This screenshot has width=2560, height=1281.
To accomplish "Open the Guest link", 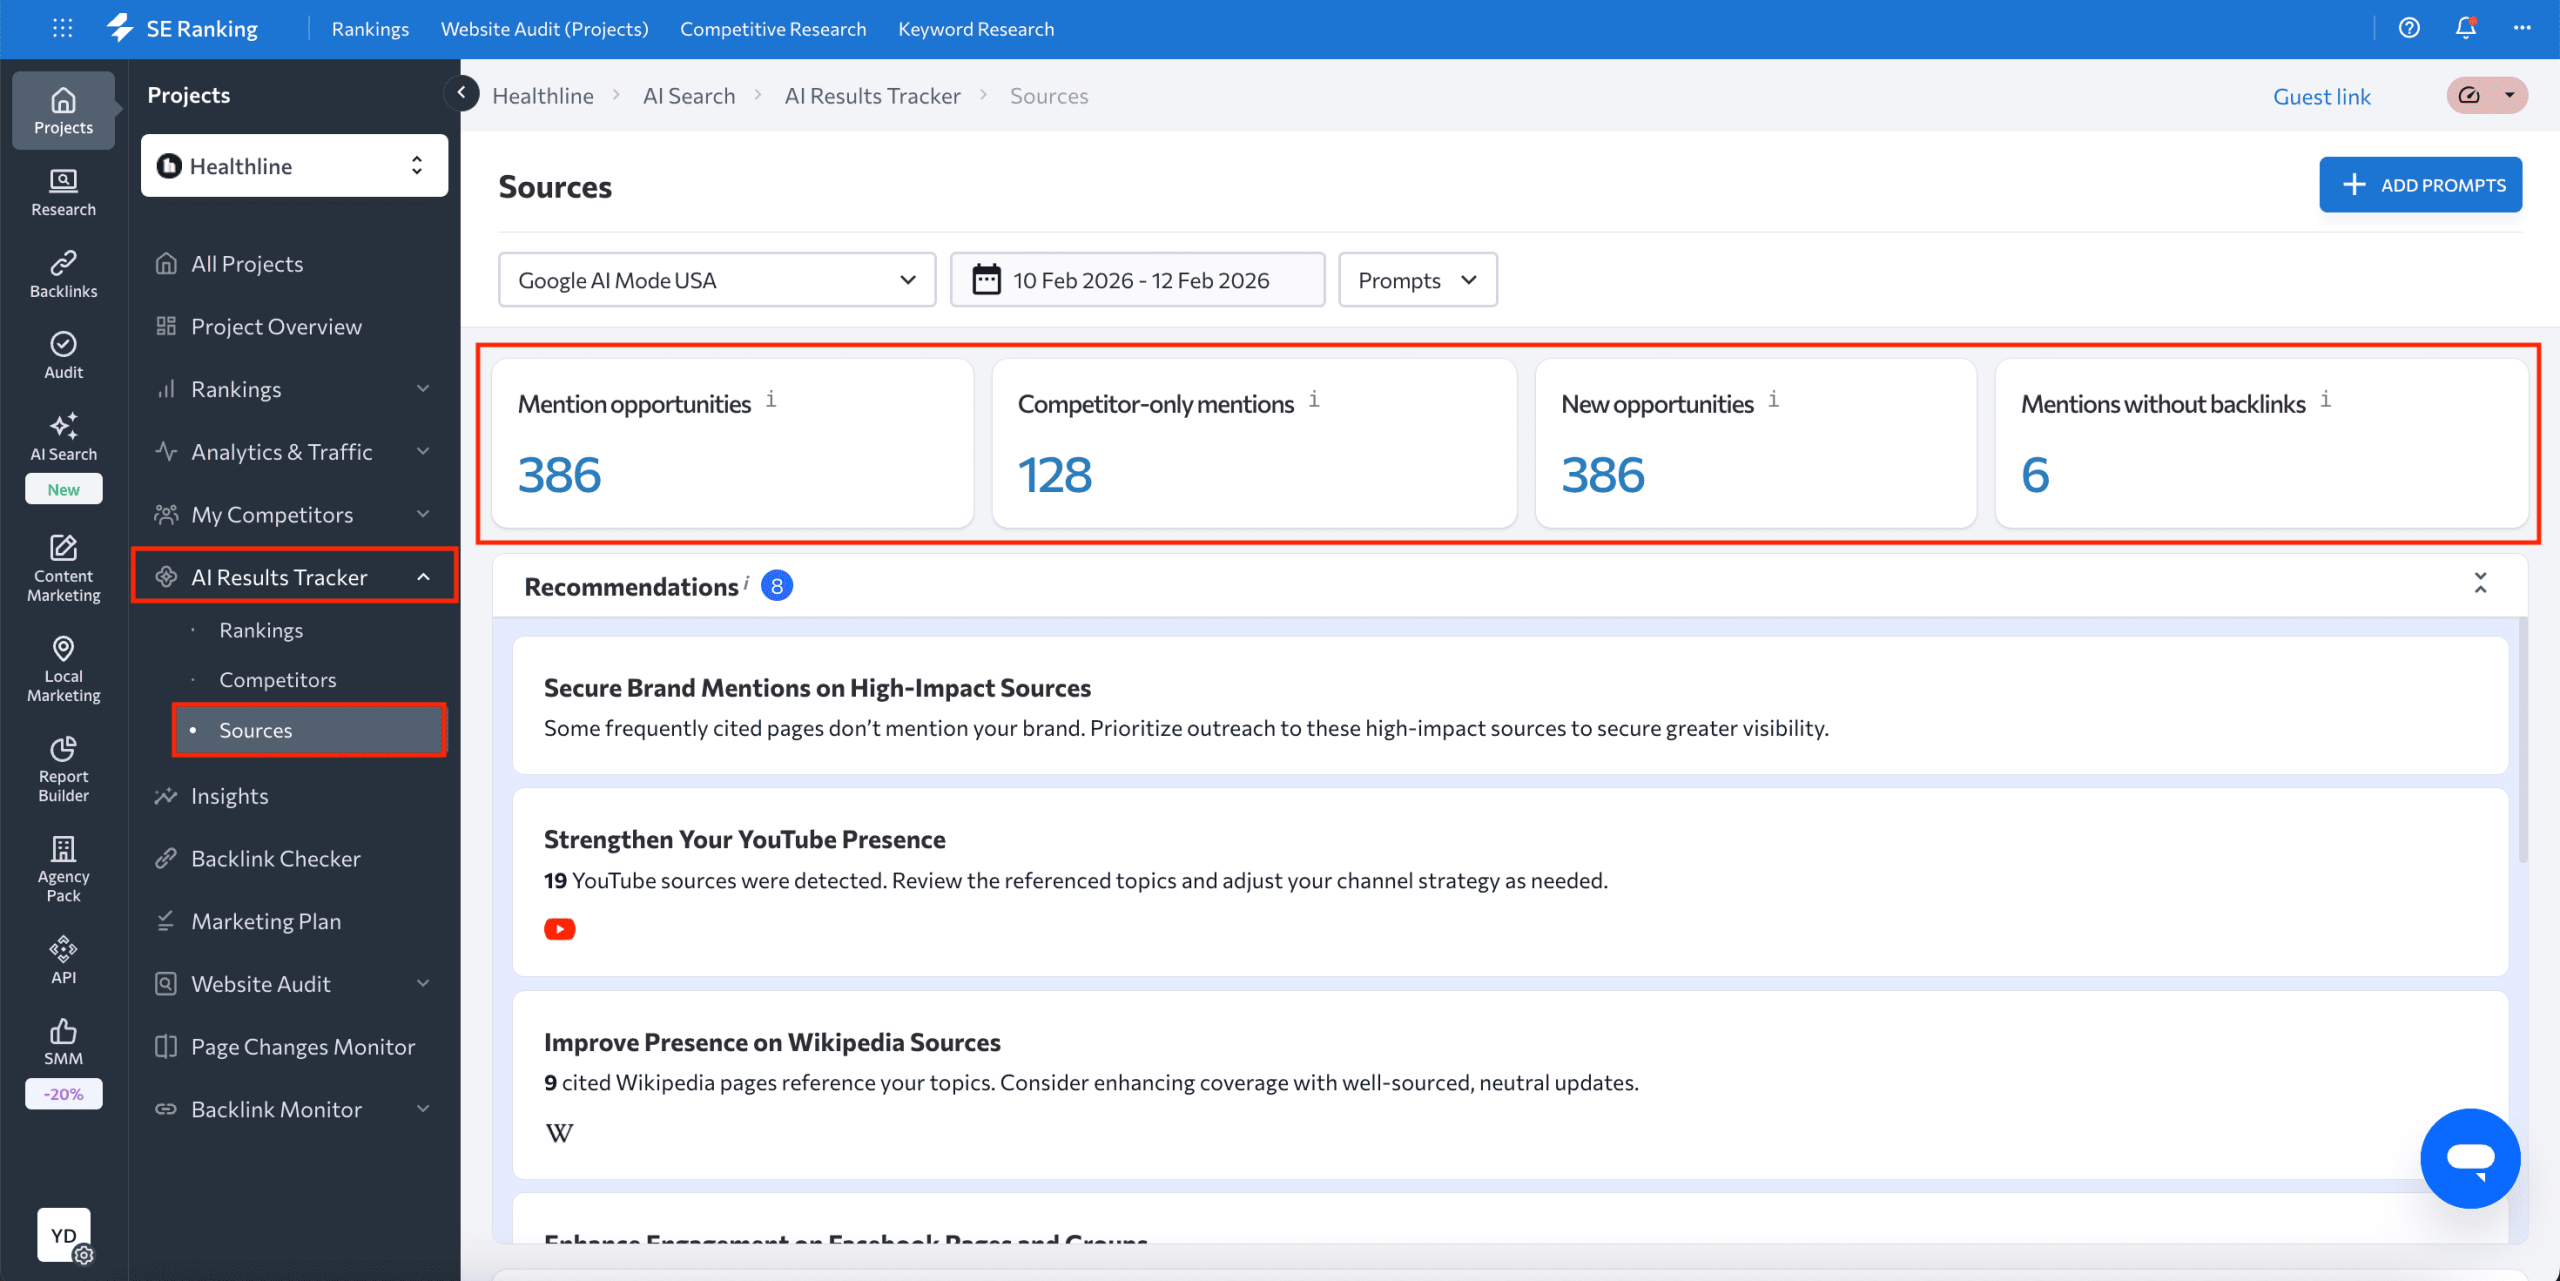I will click(x=2322, y=95).
